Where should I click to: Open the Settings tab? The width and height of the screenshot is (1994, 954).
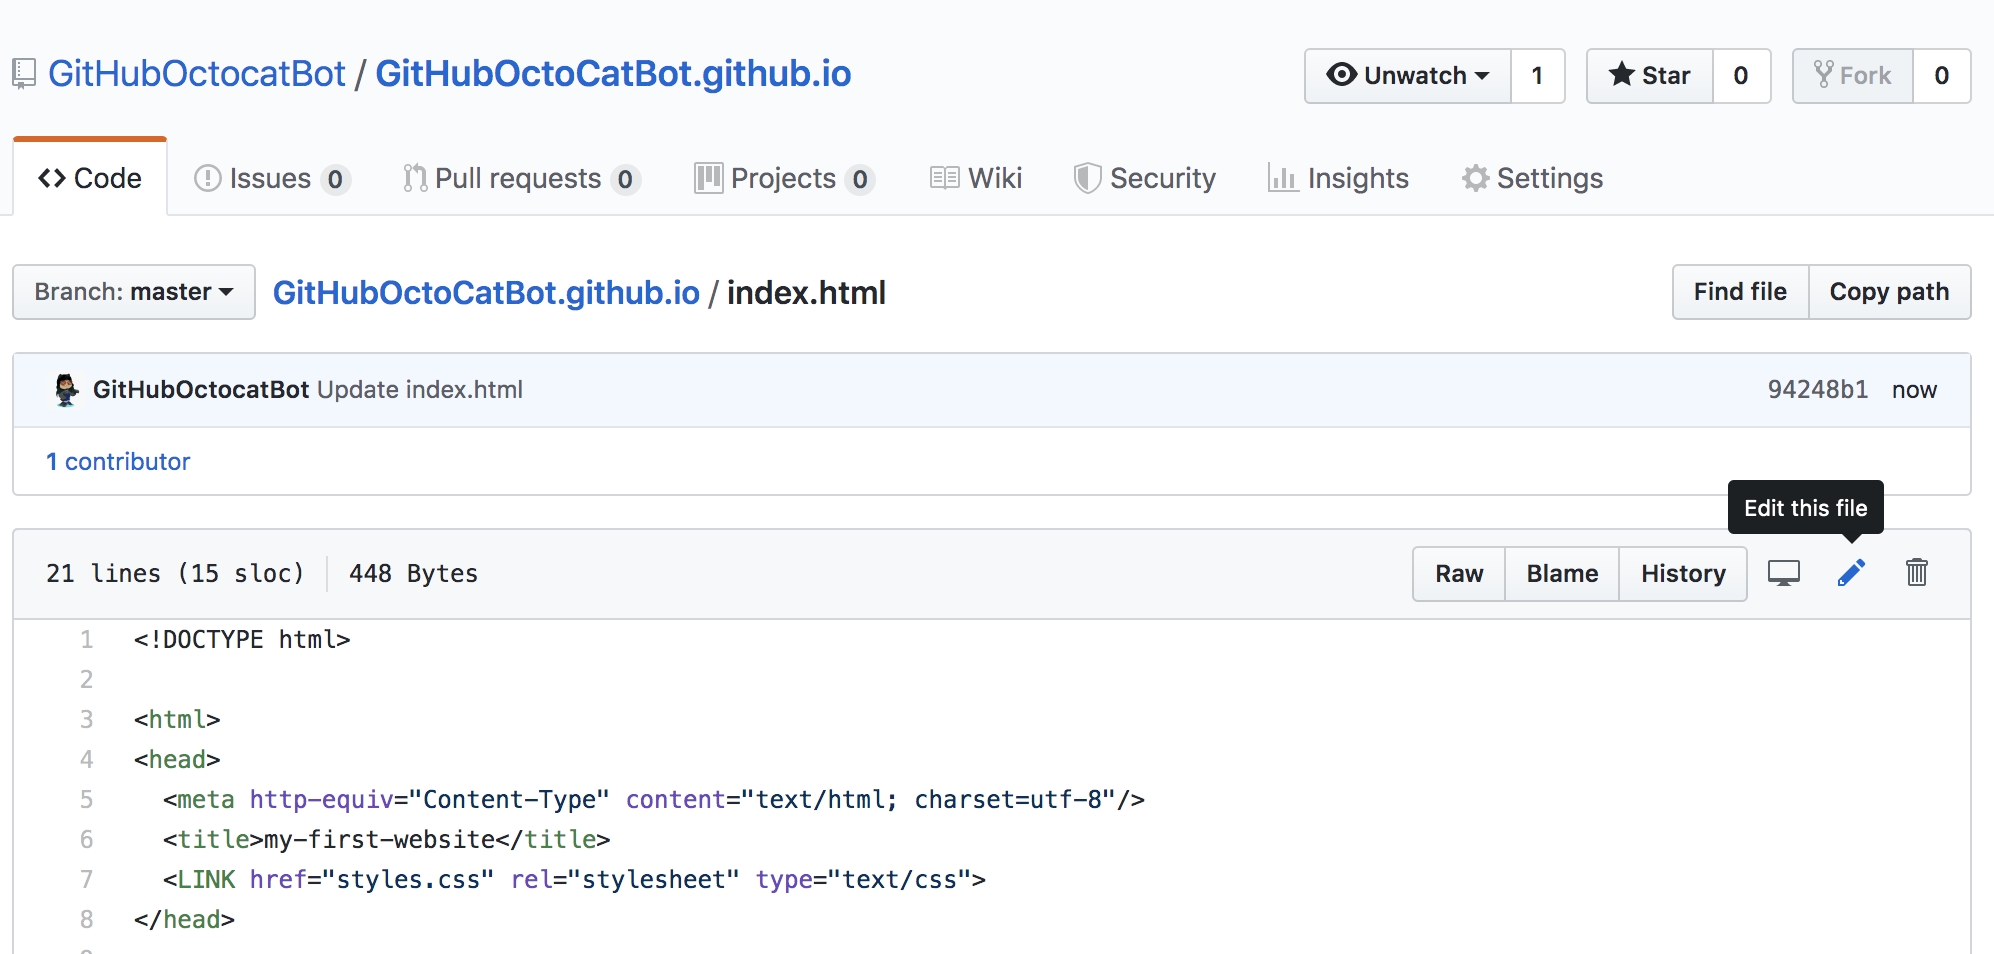1532,178
